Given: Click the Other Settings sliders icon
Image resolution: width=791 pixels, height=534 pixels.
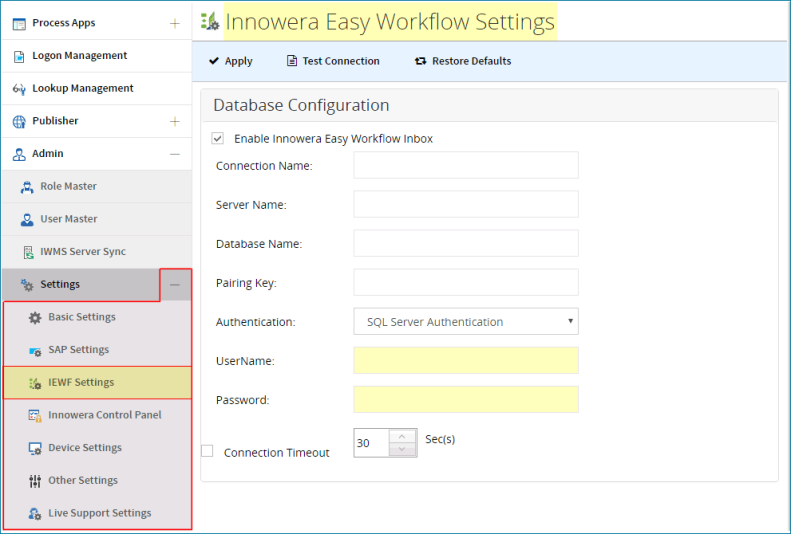Looking at the screenshot, I should pos(35,482).
